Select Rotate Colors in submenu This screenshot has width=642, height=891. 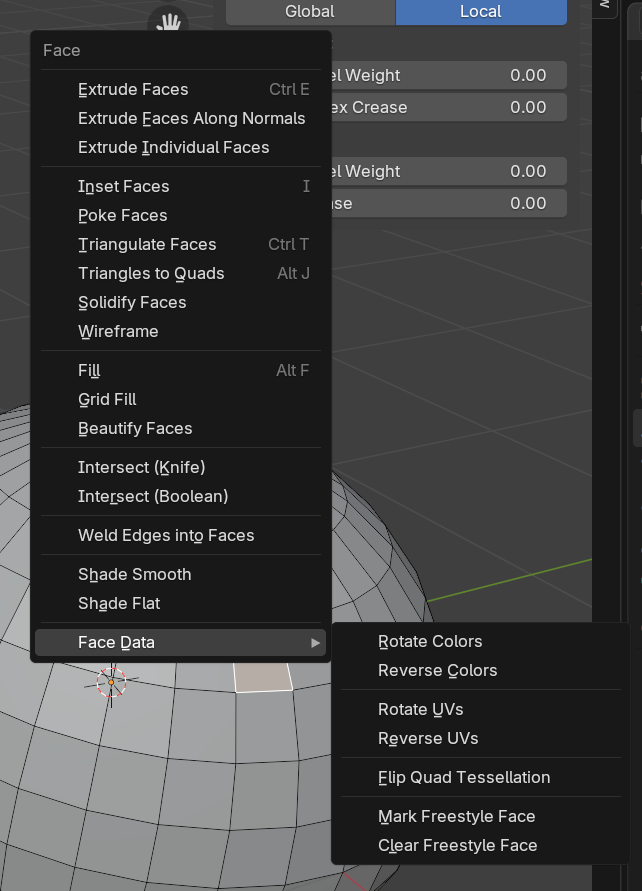(x=481, y=642)
